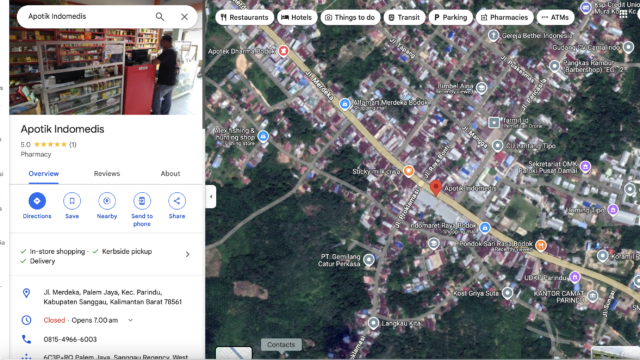Click the Jl. Merdeka address text
Image resolution: width=640 pixels, height=360 pixels.
[x=113, y=297]
